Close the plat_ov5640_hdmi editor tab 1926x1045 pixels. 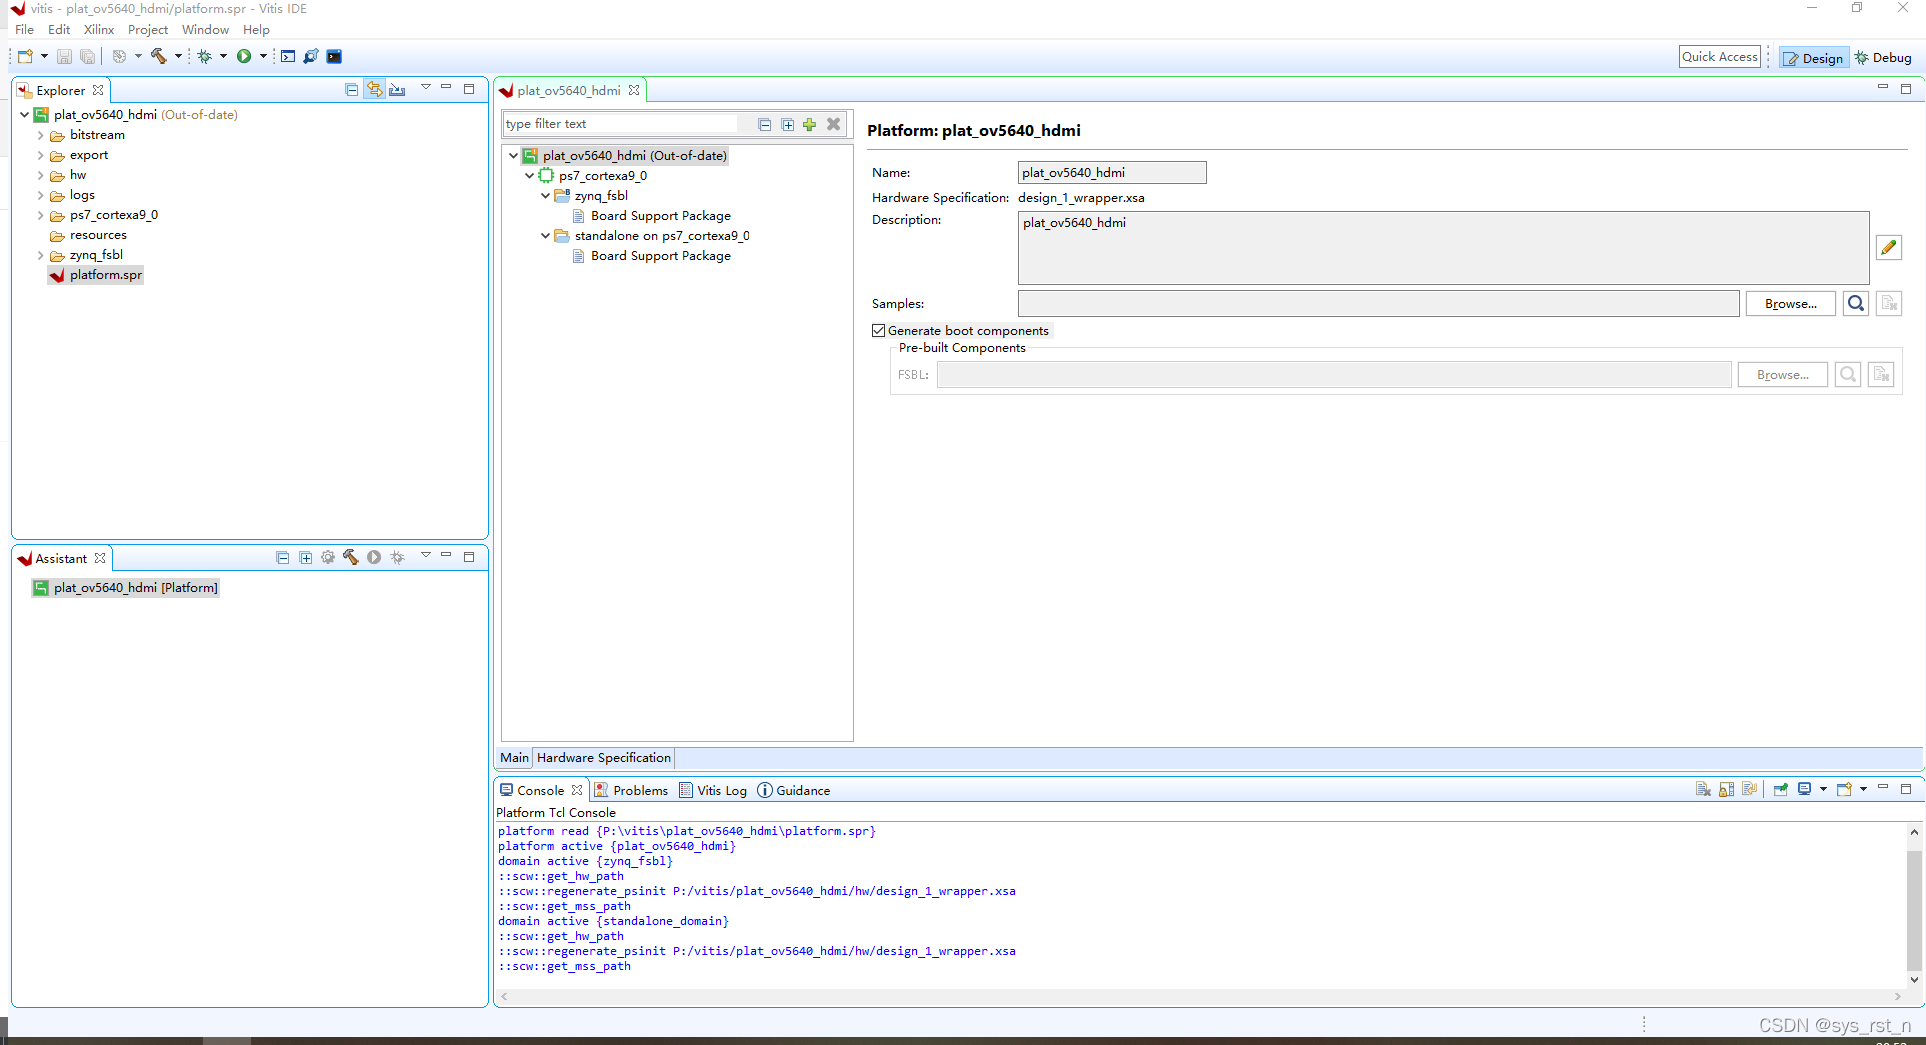point(634,90)
